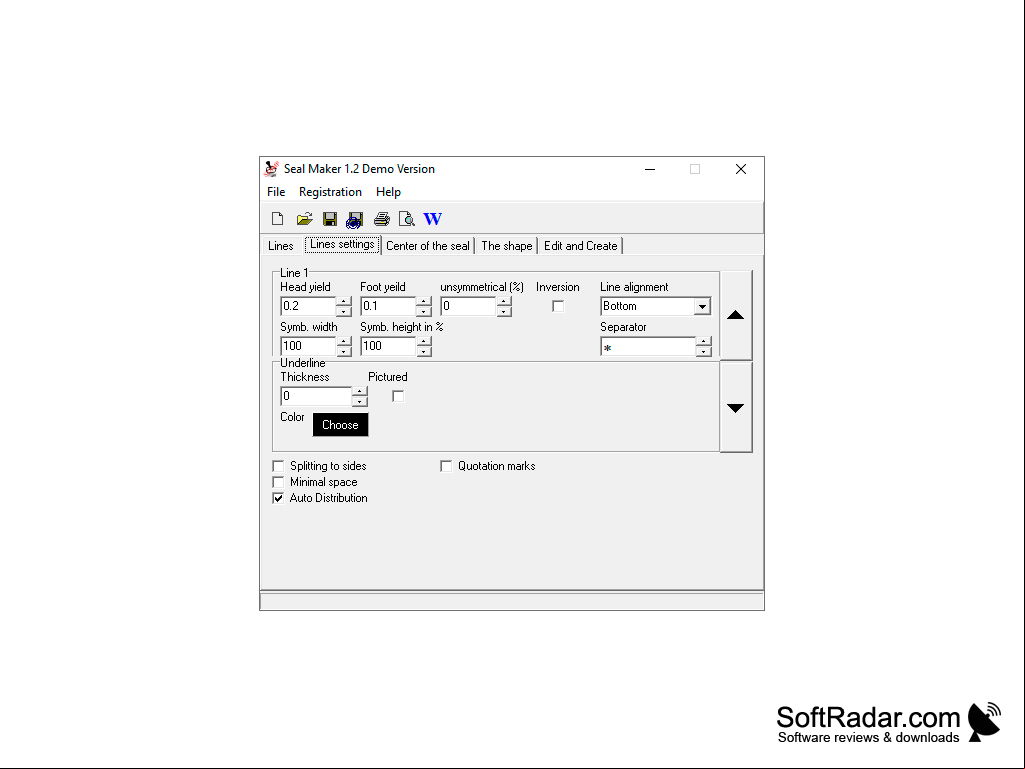Open the Help menu
Screen dimensions: 1025x769
pyautogui.click(x=388, y=192)
